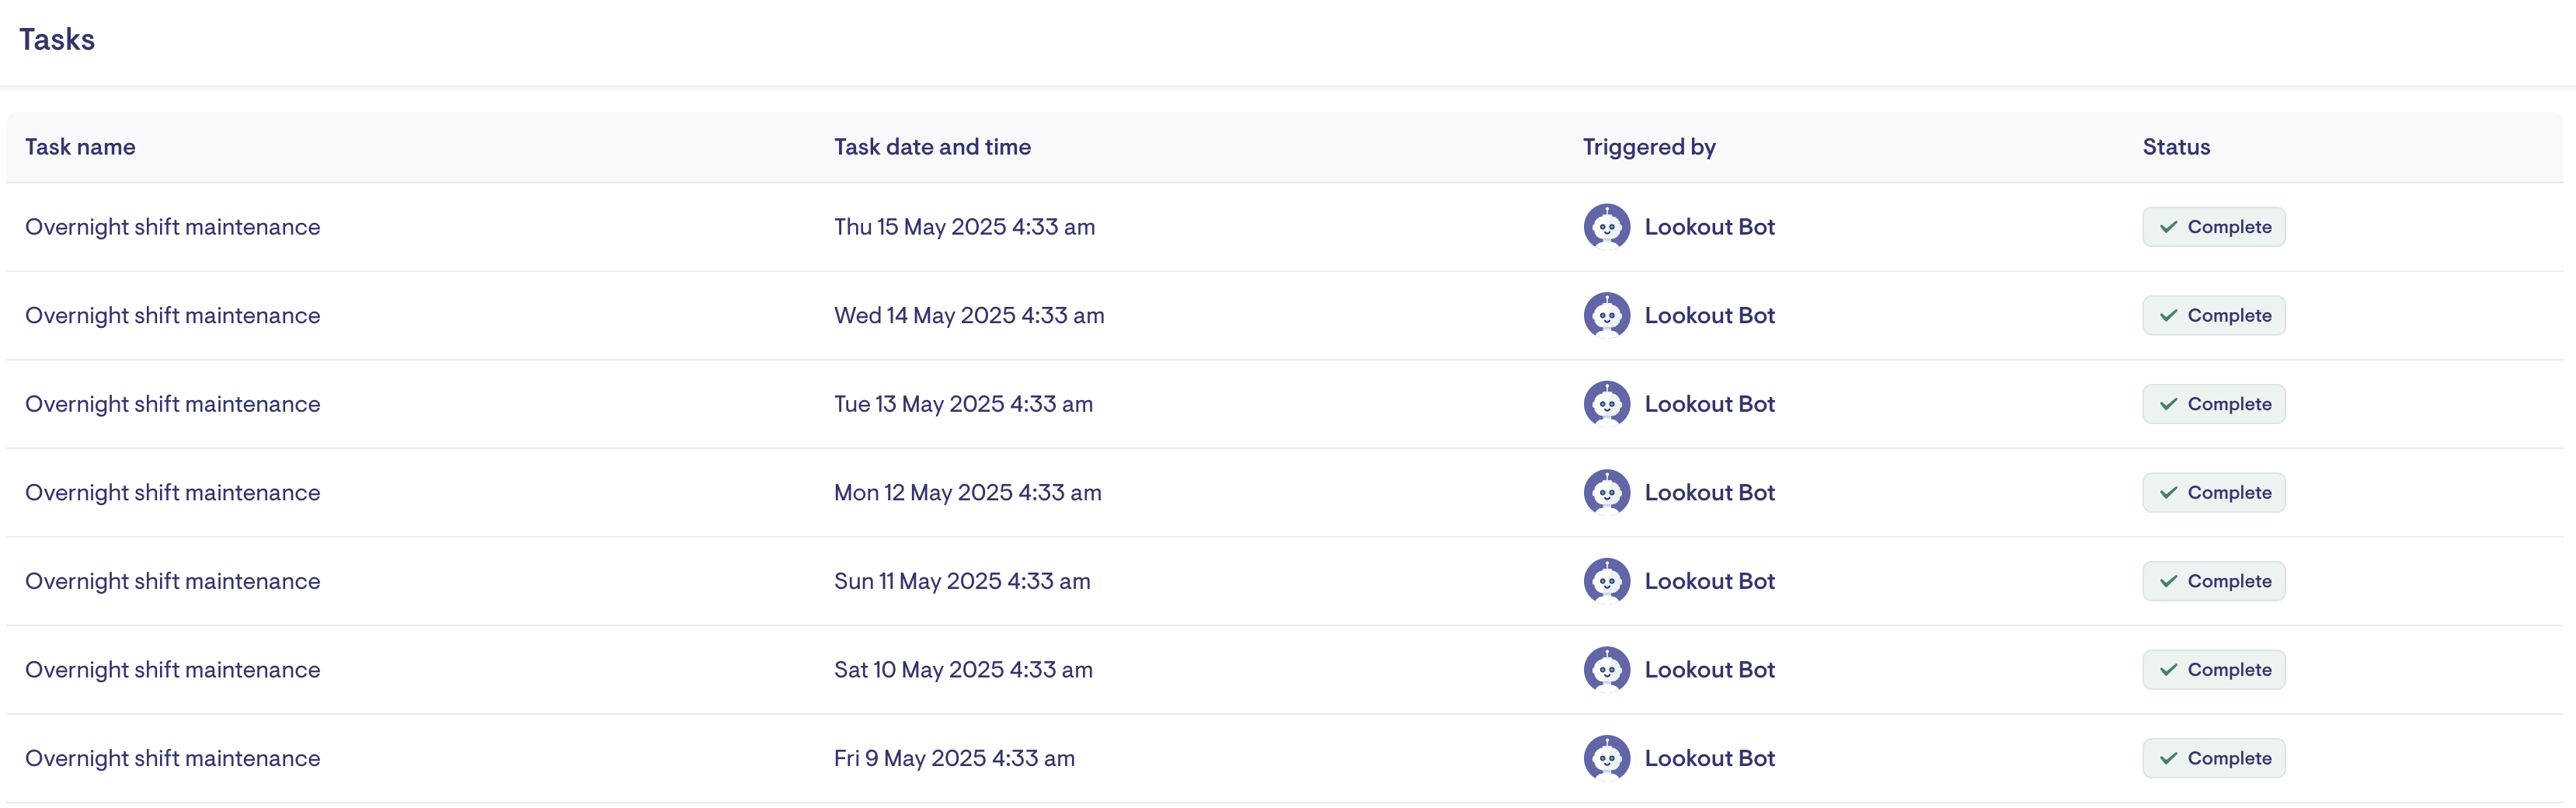Open Overnight shift maintenance task from Fri 9 May
The width and height of the screenshot is (2576, 808).
click(x=172, y=758)
